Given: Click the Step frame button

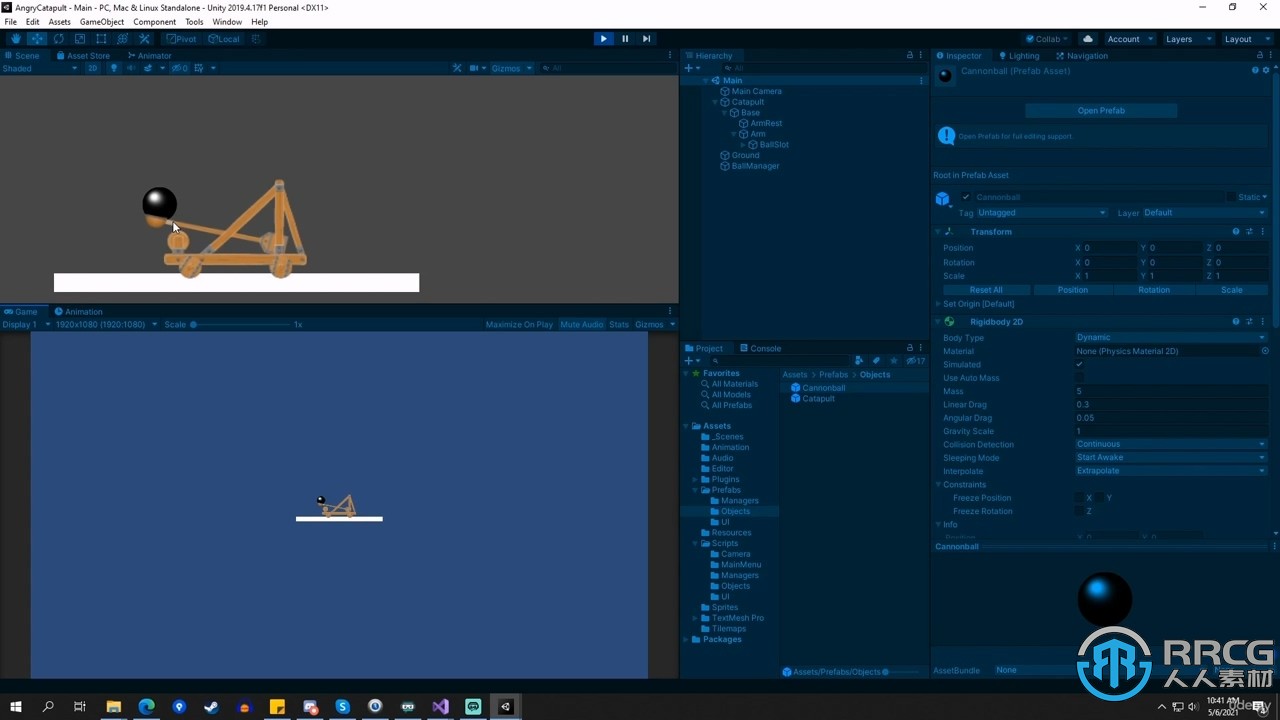Looking at the screenshot, I should pos(646,39).
